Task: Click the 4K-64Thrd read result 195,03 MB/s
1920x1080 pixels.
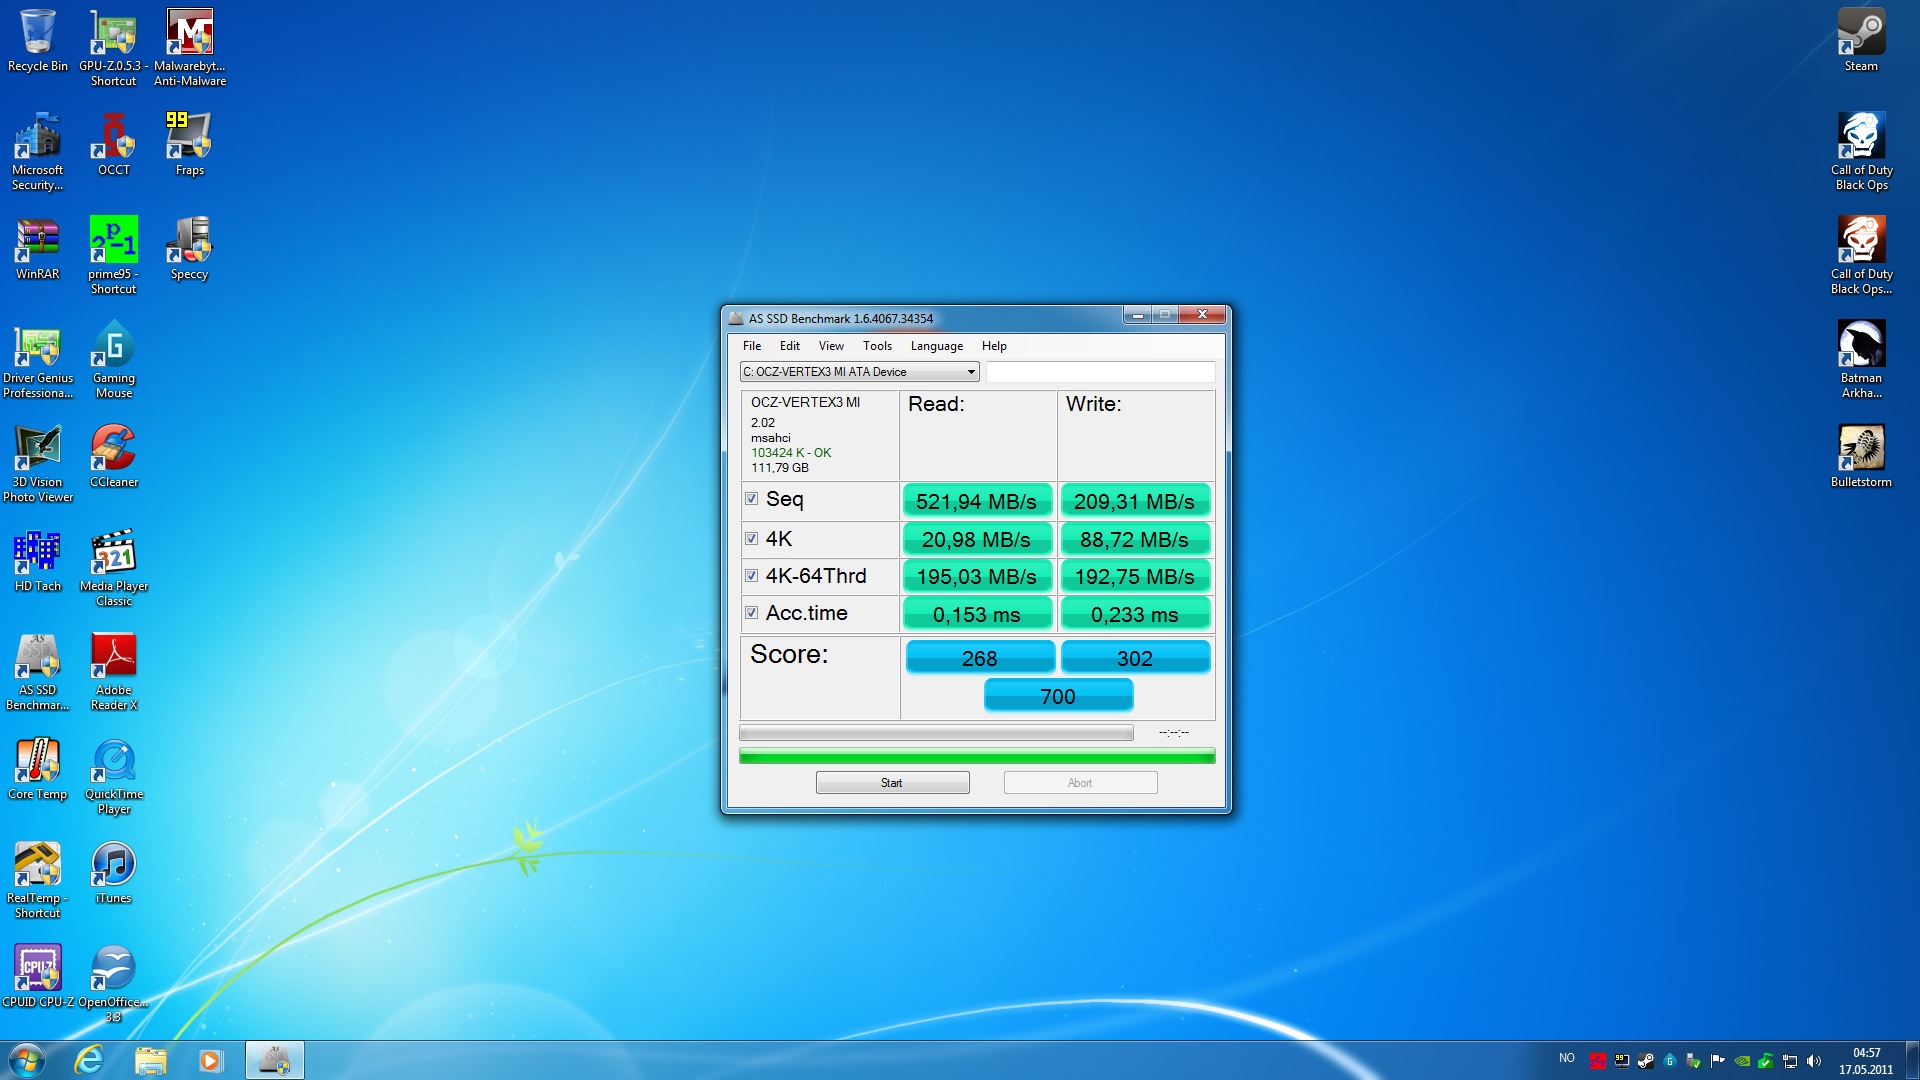Action: [977, 577]
